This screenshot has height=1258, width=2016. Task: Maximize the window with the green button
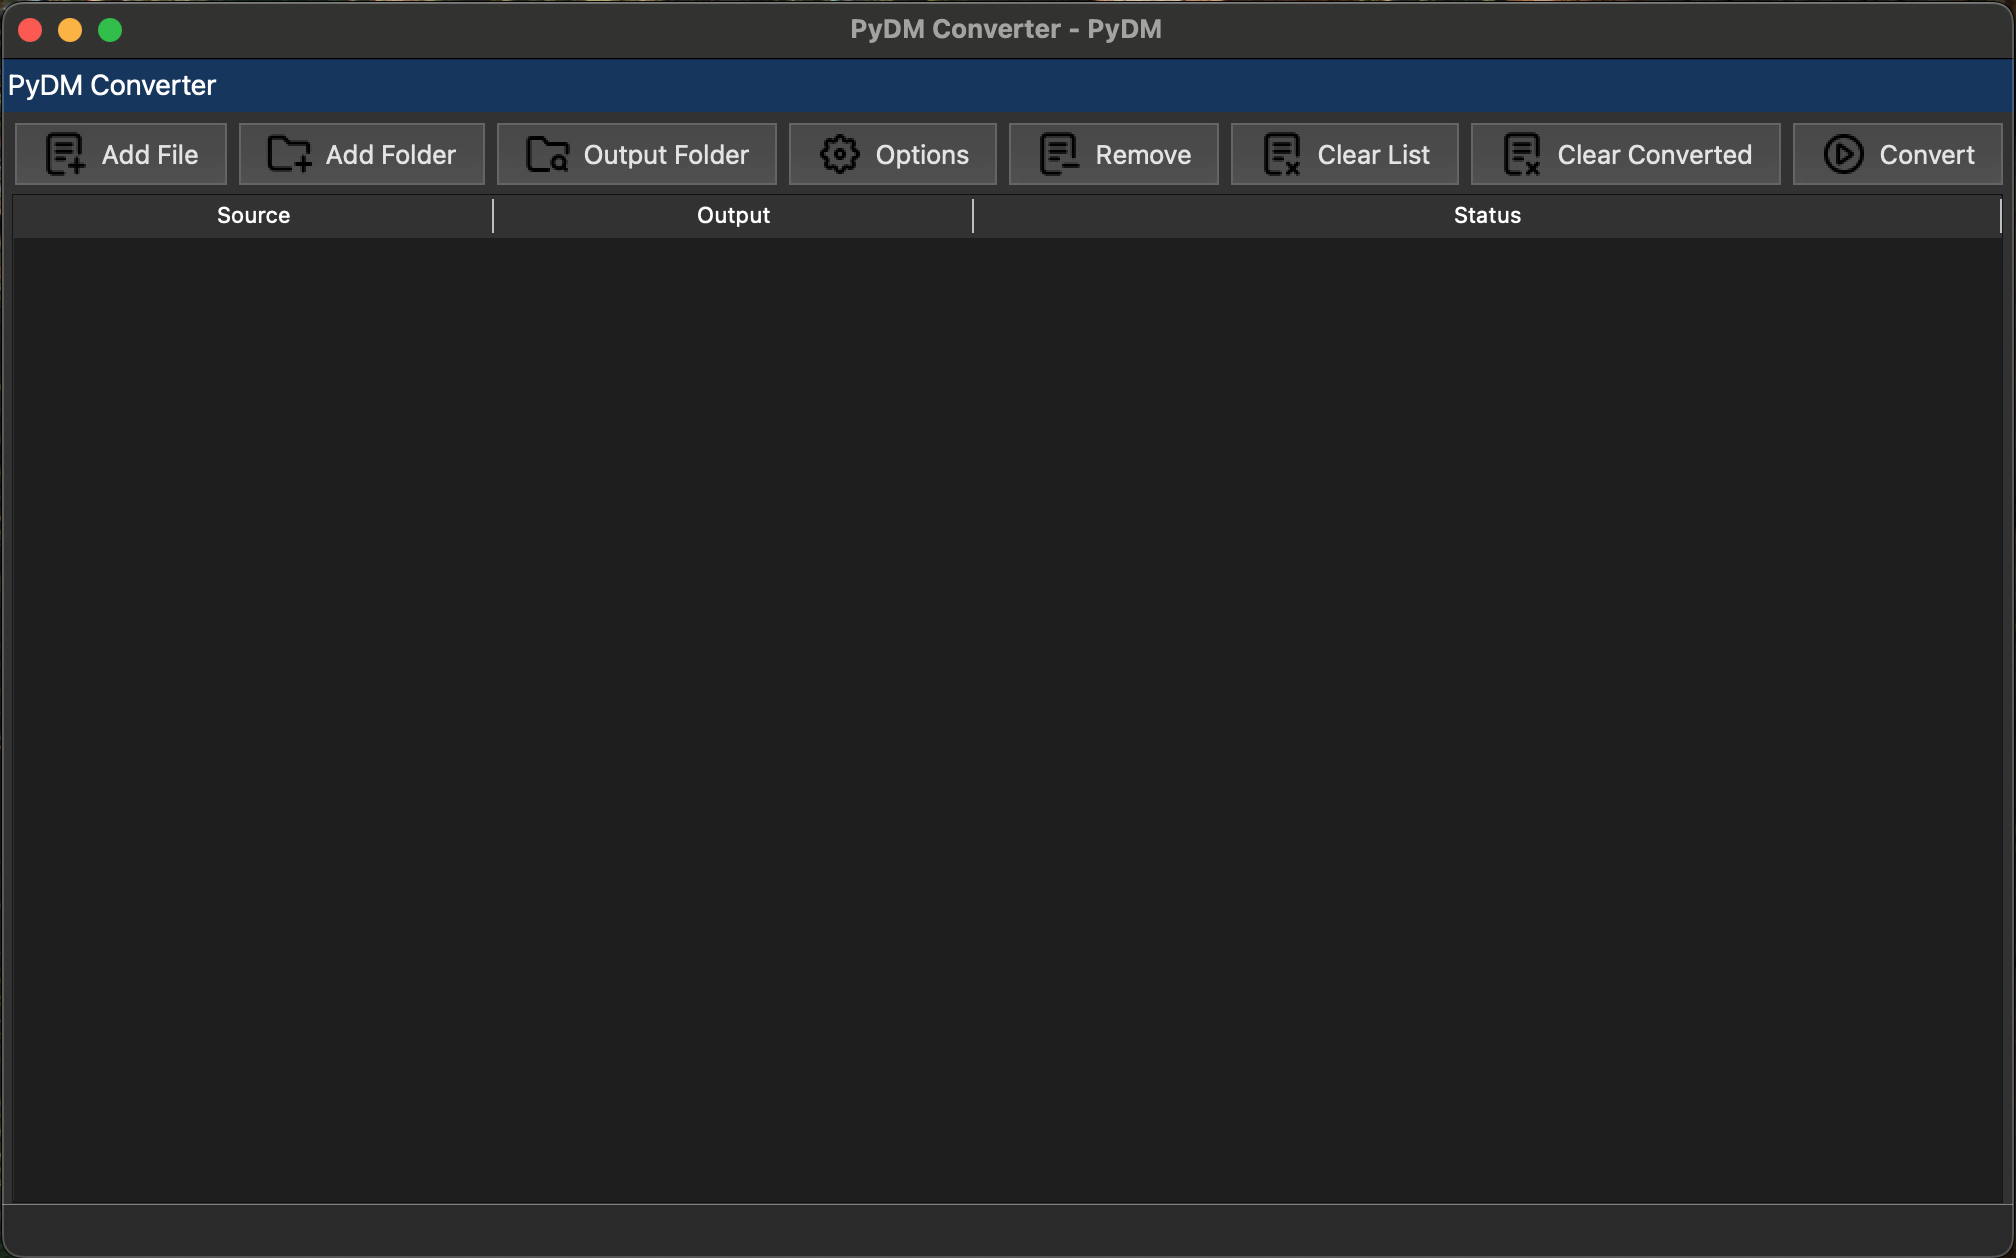(110, 30)
